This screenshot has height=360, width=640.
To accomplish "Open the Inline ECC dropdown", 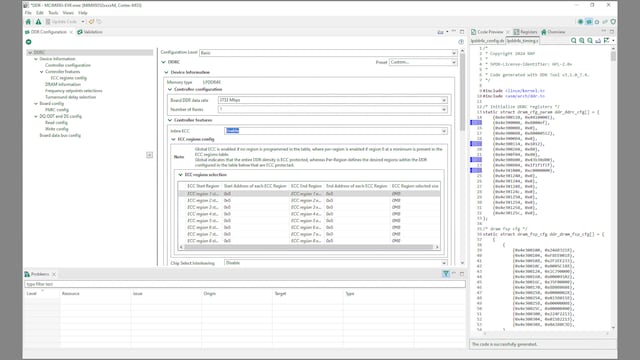I will coord(336,131).
